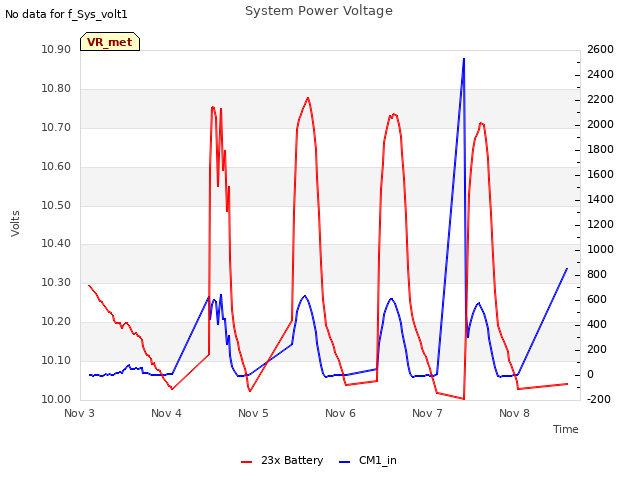Image resolution: width=640 pixels, height=480 pixels.
Task: Click the '10.40' left axis value
Action: (x=56, y=244)
